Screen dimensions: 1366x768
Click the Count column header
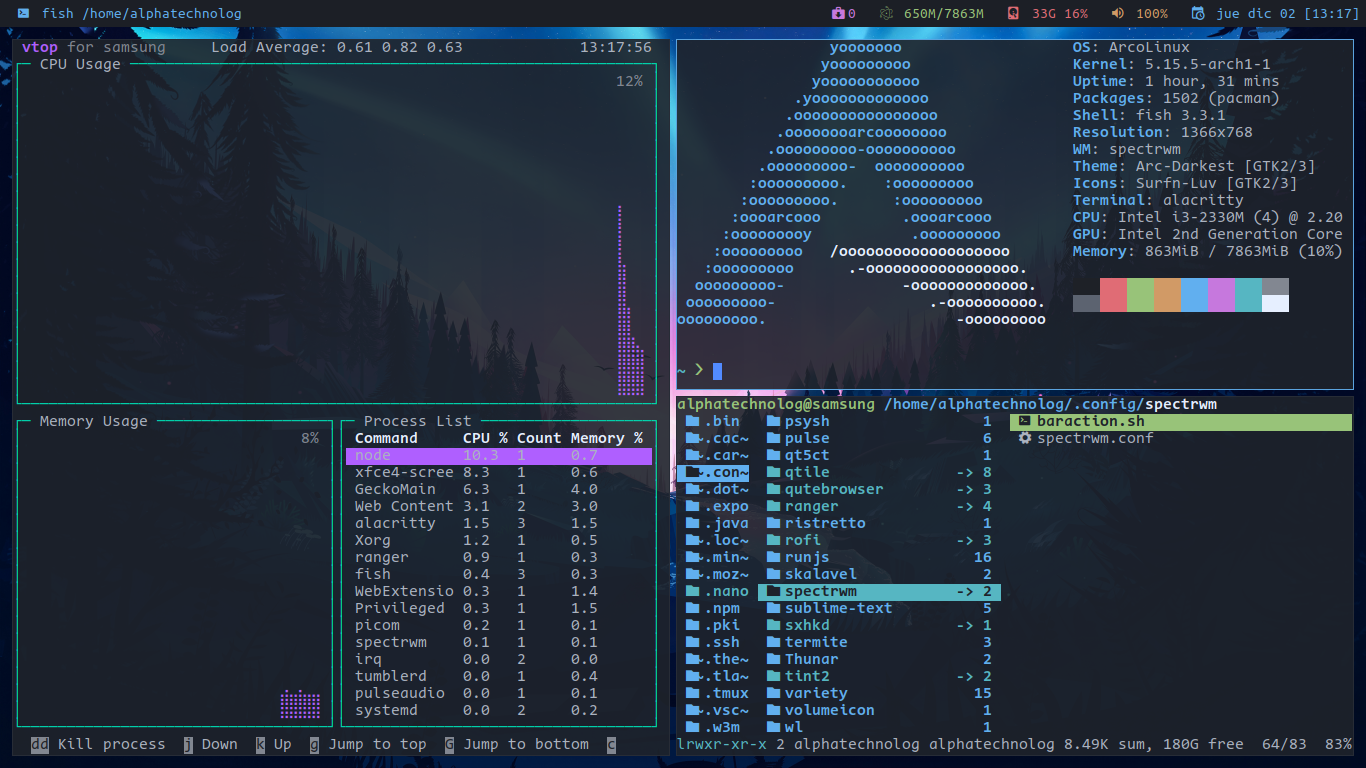(539, 439)
